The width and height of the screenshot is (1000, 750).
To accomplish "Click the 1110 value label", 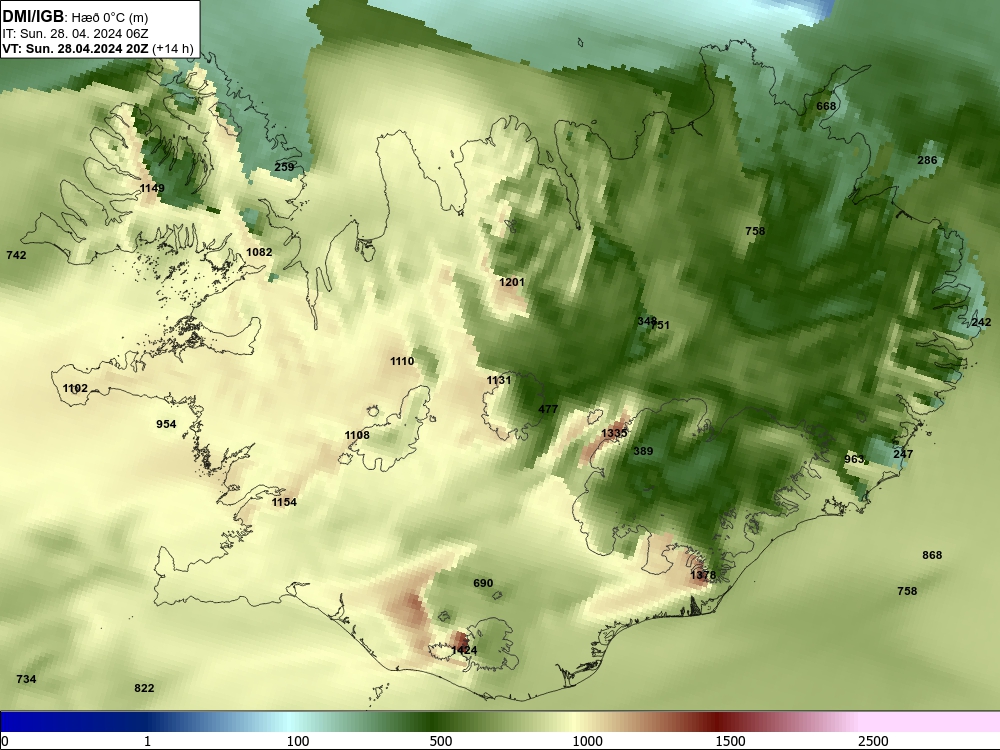I will pos(402,361).
